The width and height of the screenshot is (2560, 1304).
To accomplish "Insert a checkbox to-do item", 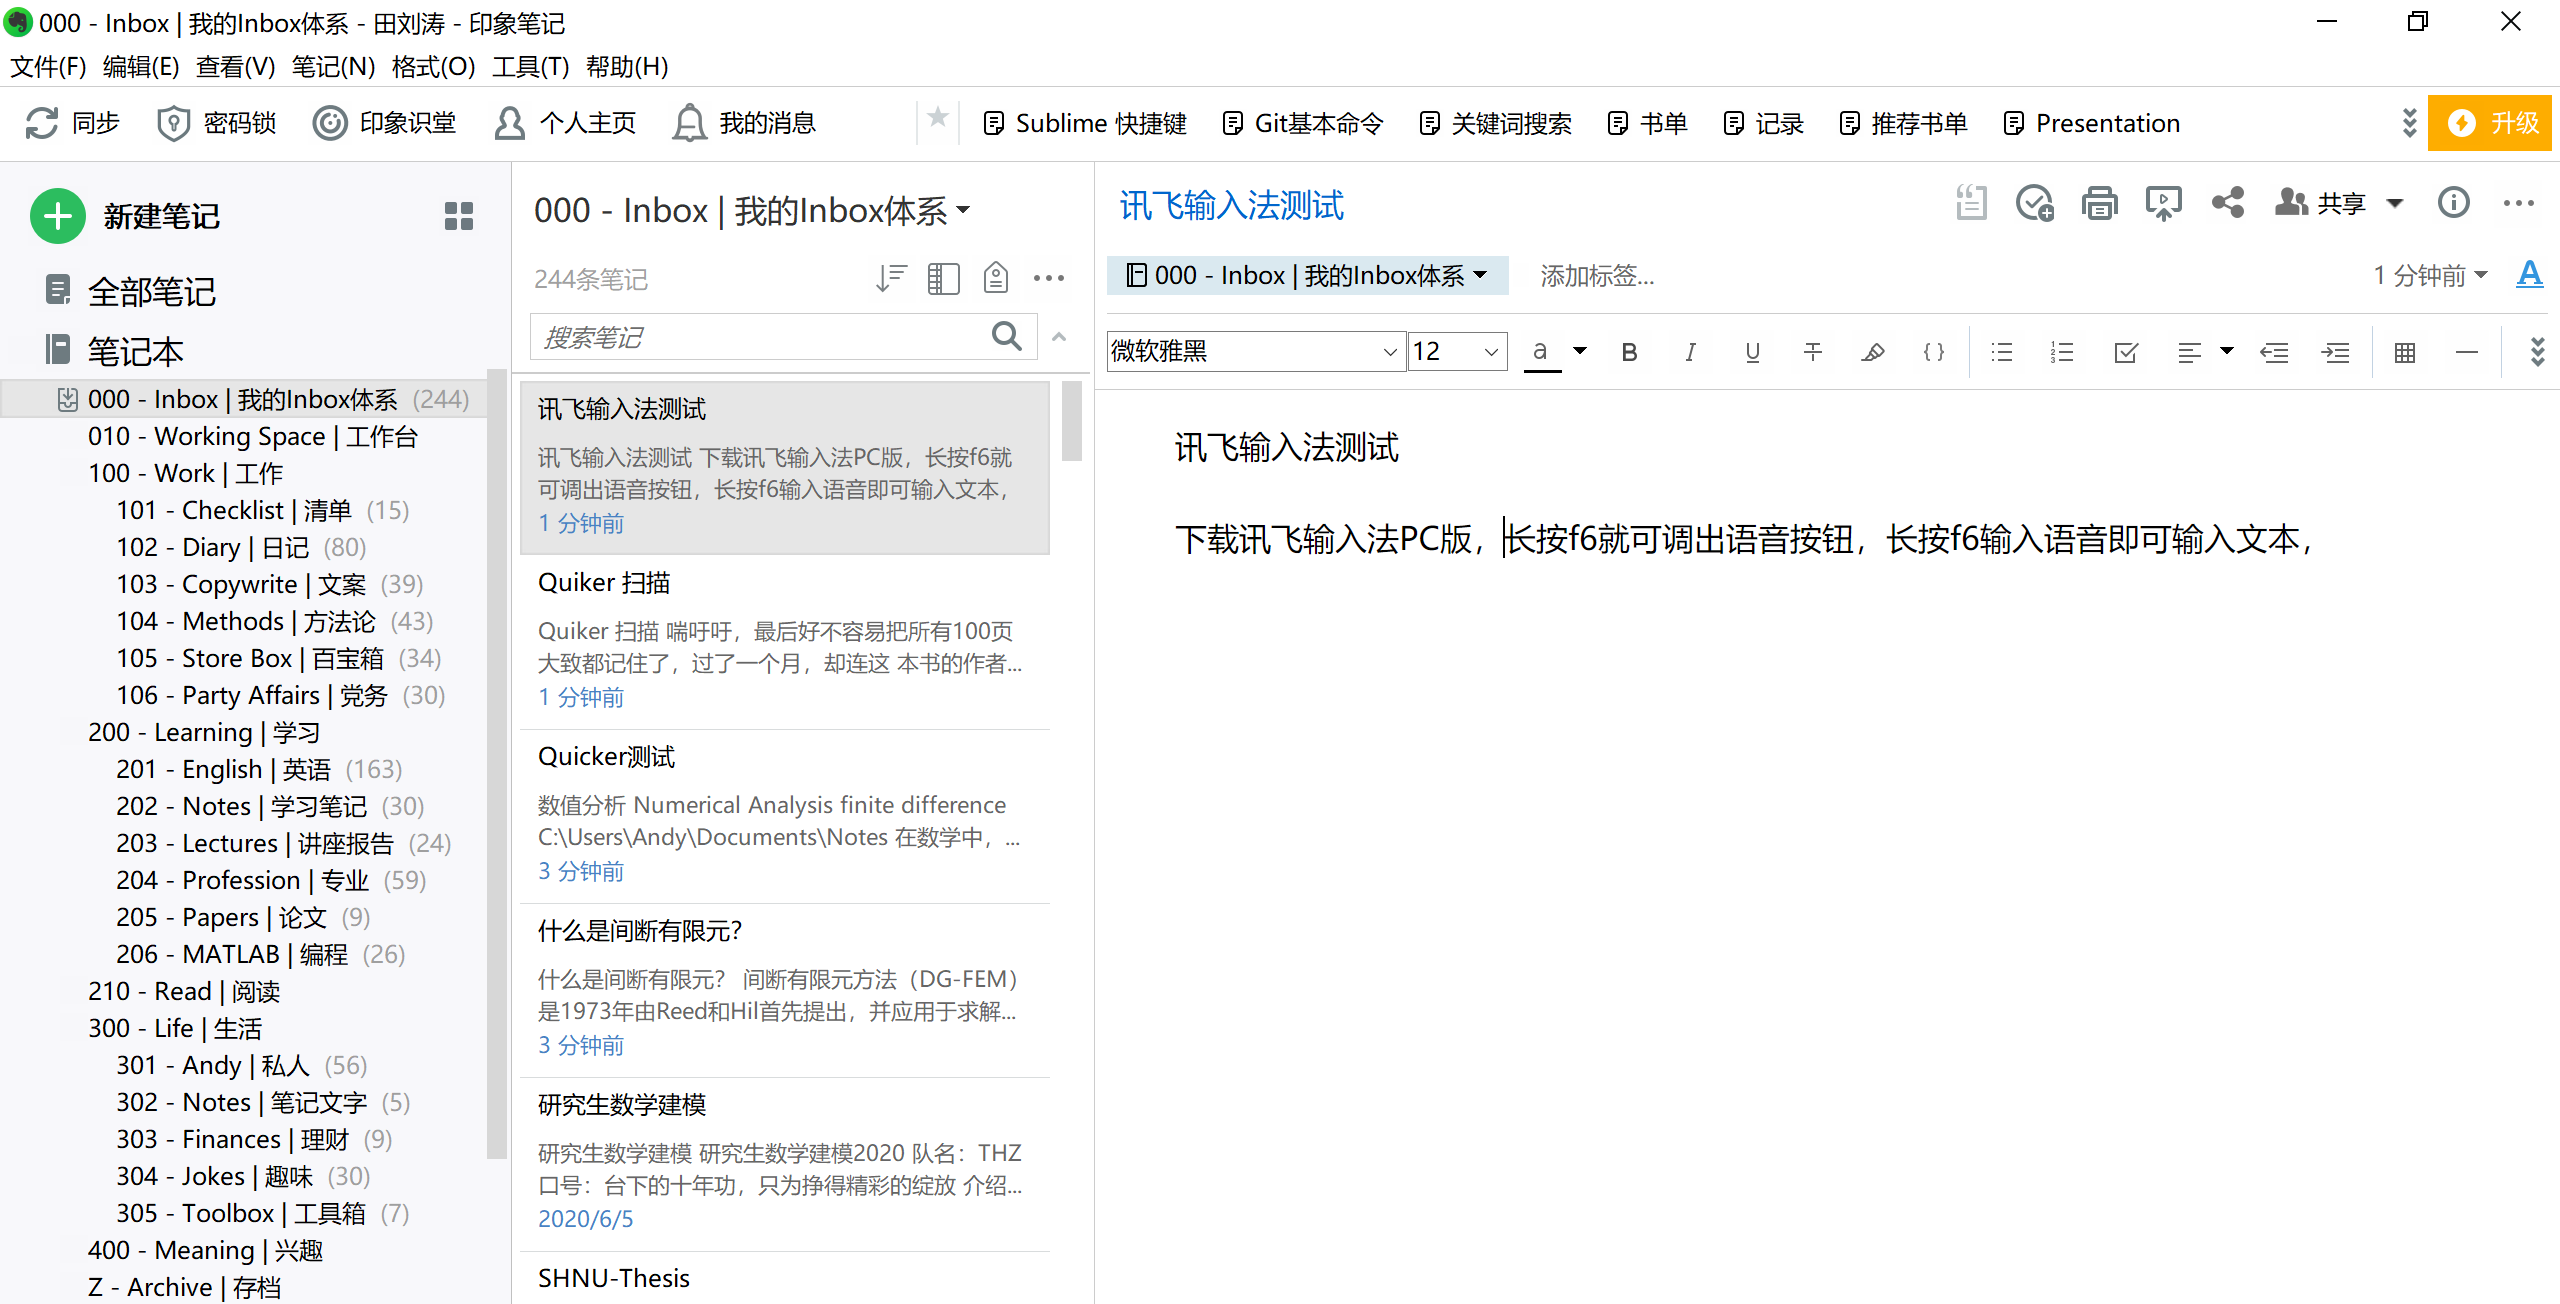I will point(2126,352).
